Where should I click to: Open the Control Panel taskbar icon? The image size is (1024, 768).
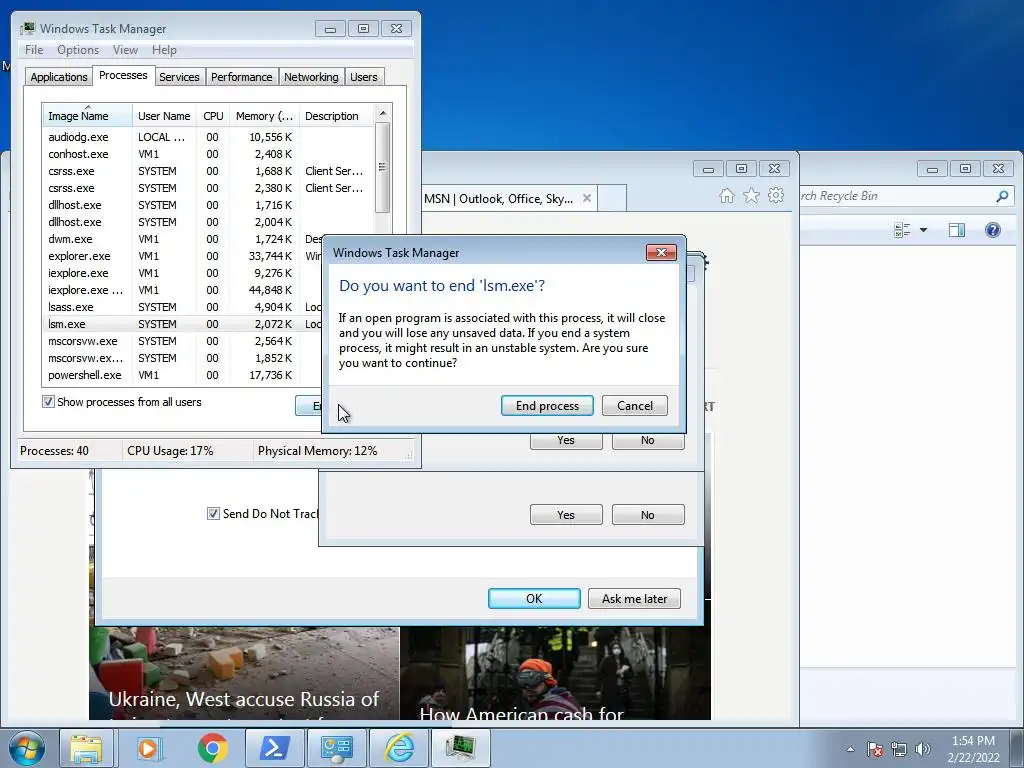click(336, 748)
